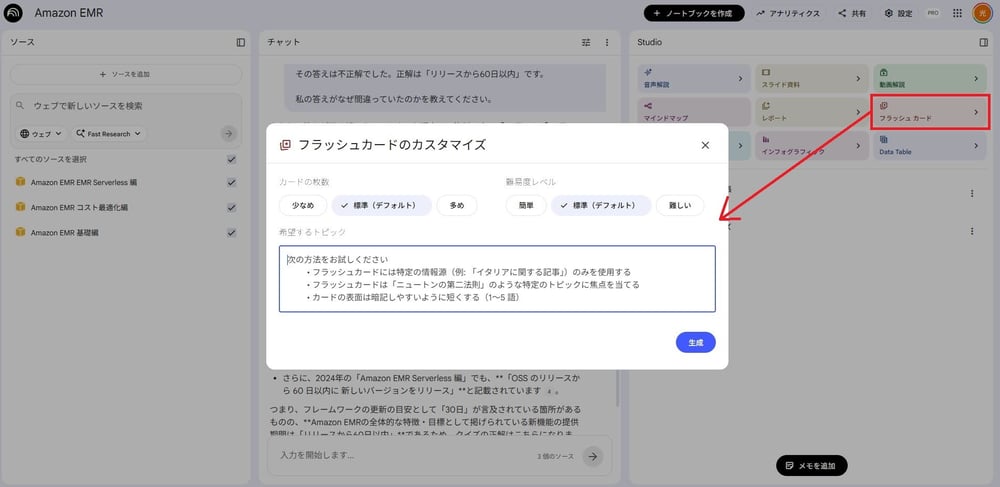
Task: Open フラッシュカード tile in Studio
Action: click(x=930, y=112)
